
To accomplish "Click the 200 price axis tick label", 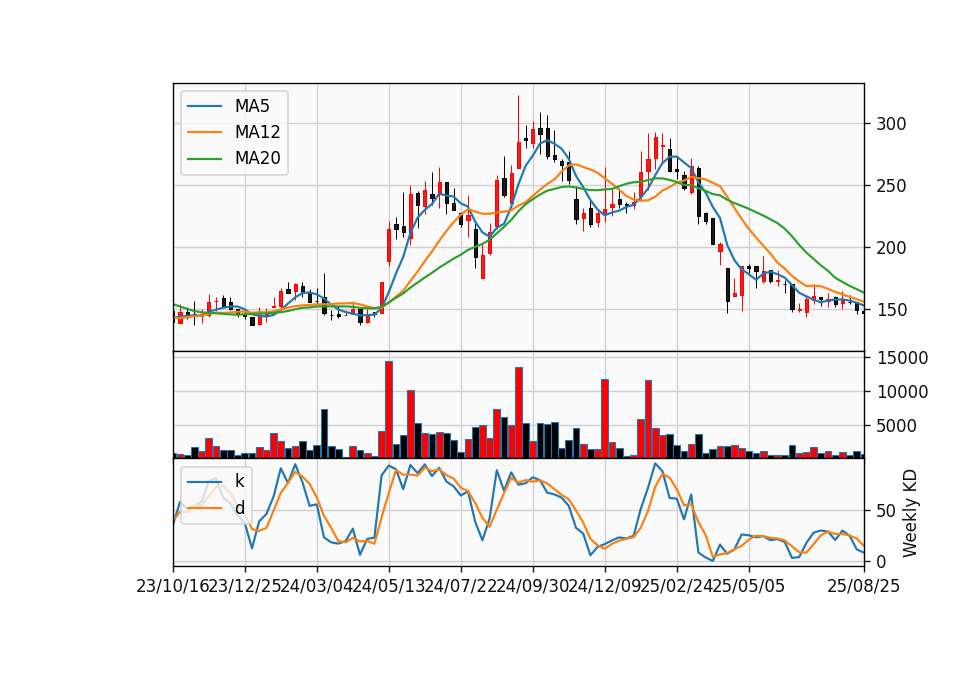I will pos(891,248).
